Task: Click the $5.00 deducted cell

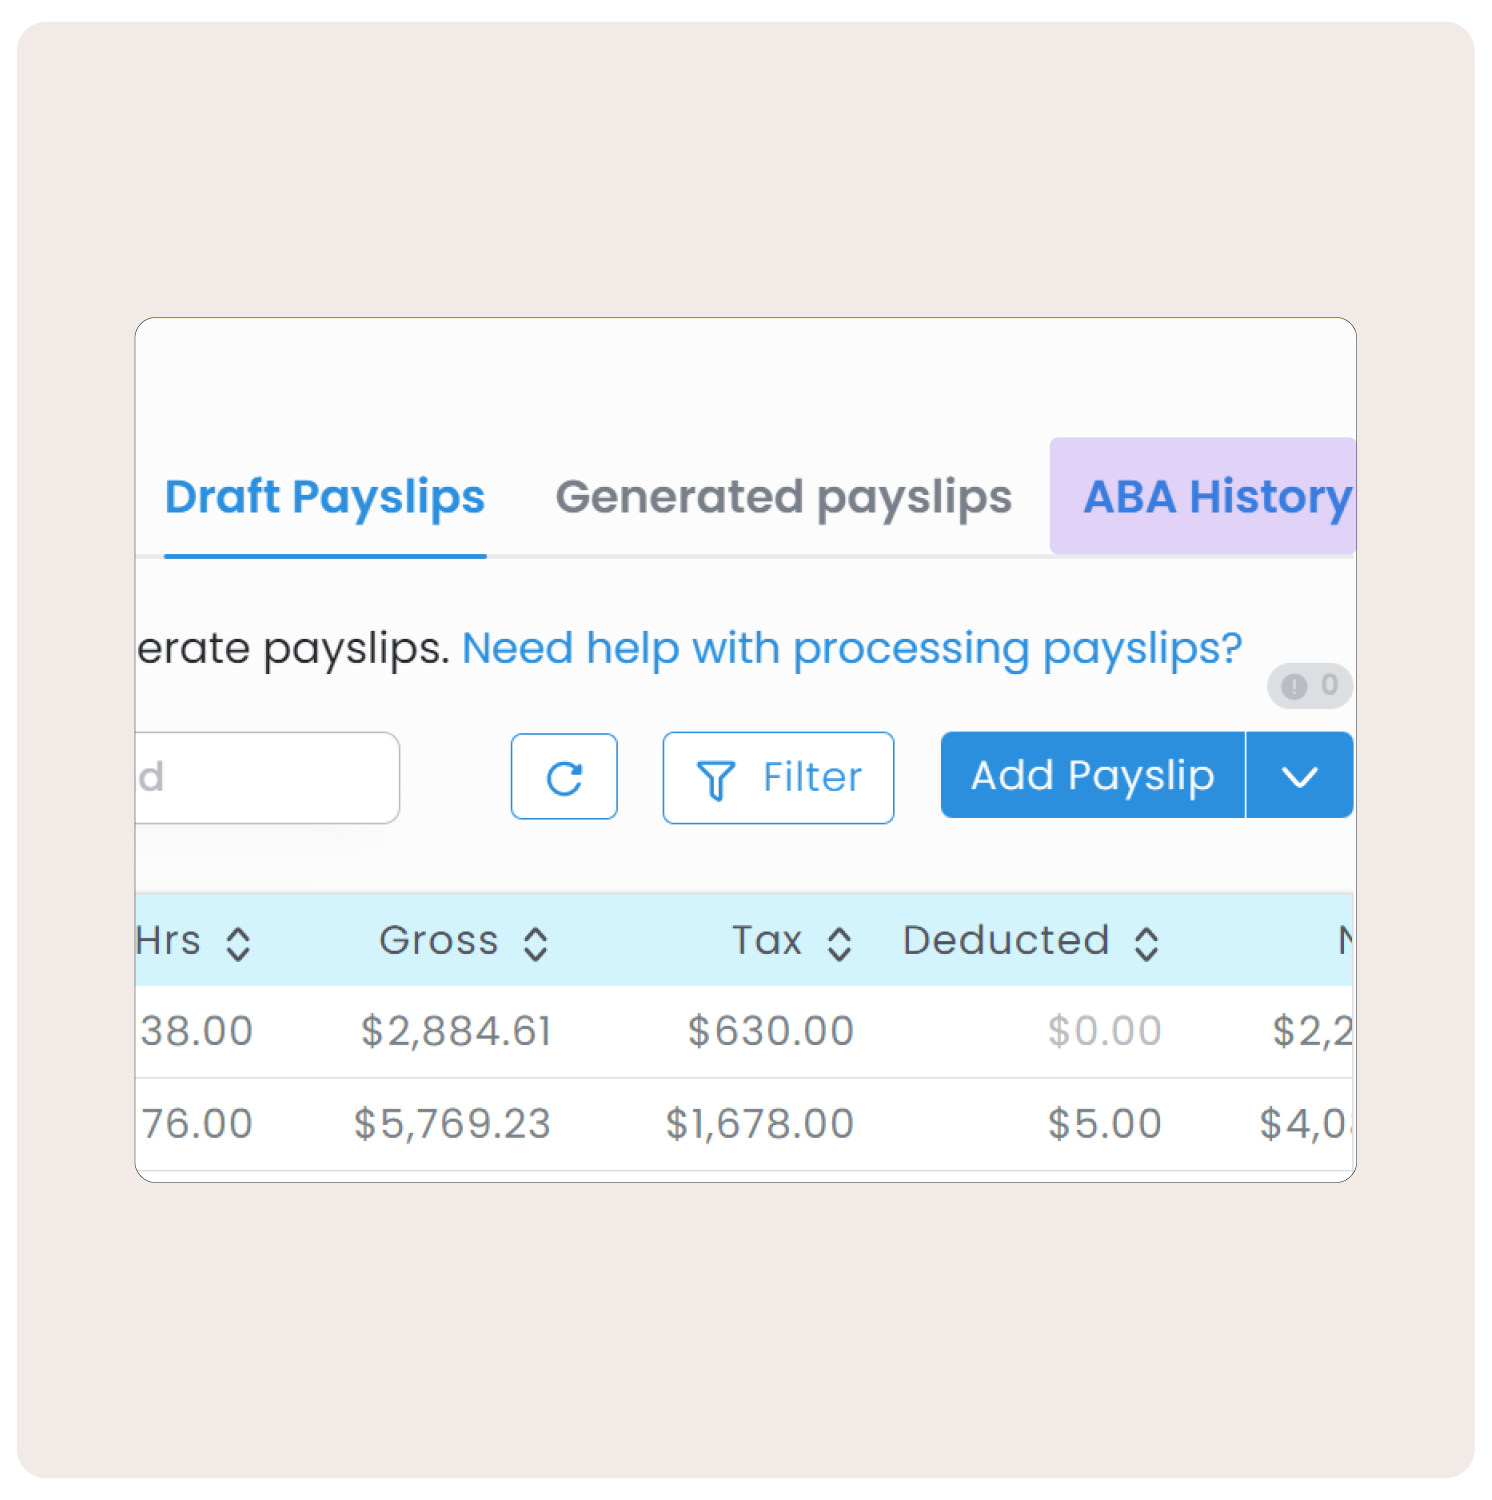Action: pos(1104,1123)
